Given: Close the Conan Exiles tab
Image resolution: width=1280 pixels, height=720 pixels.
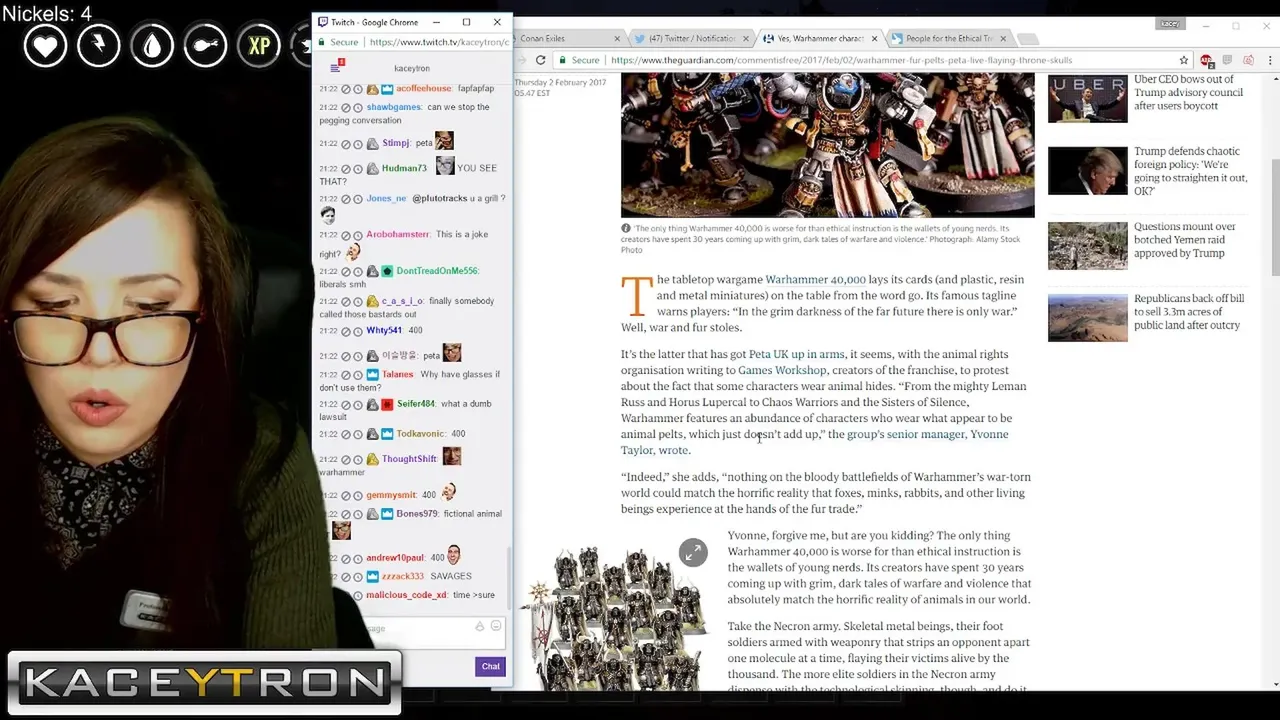Looking at the screenshot, I should click(x=618, y=38).
